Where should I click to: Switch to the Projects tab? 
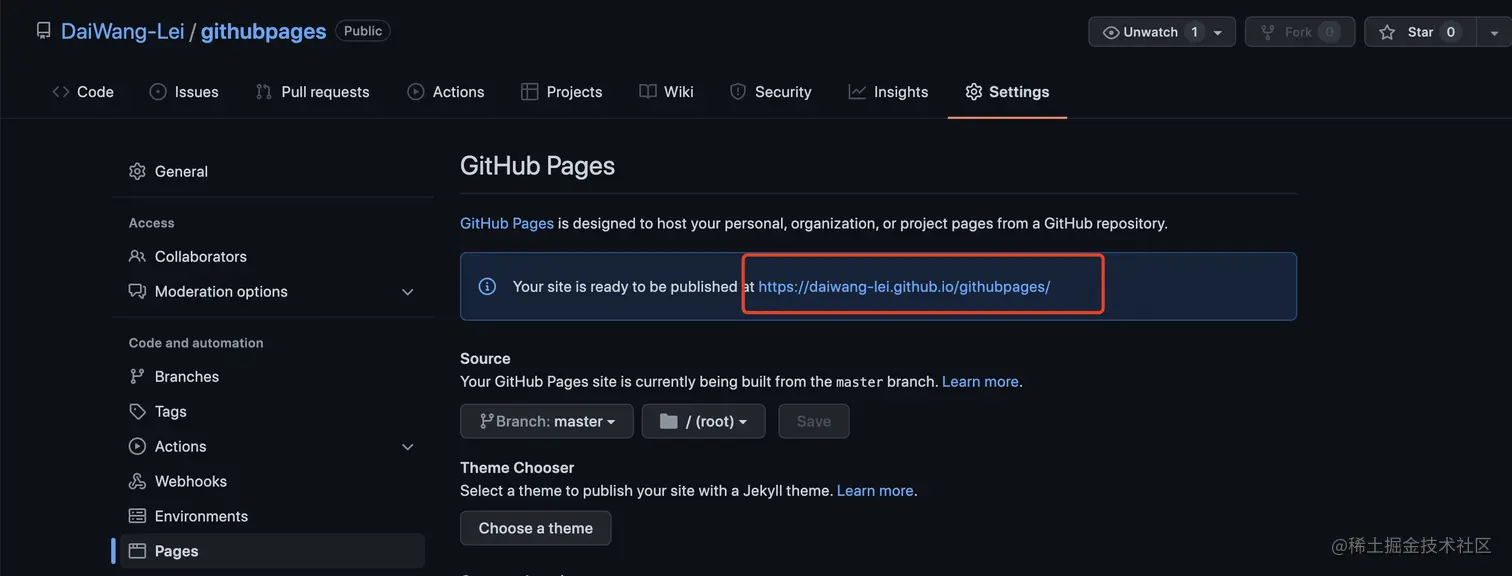562,92
